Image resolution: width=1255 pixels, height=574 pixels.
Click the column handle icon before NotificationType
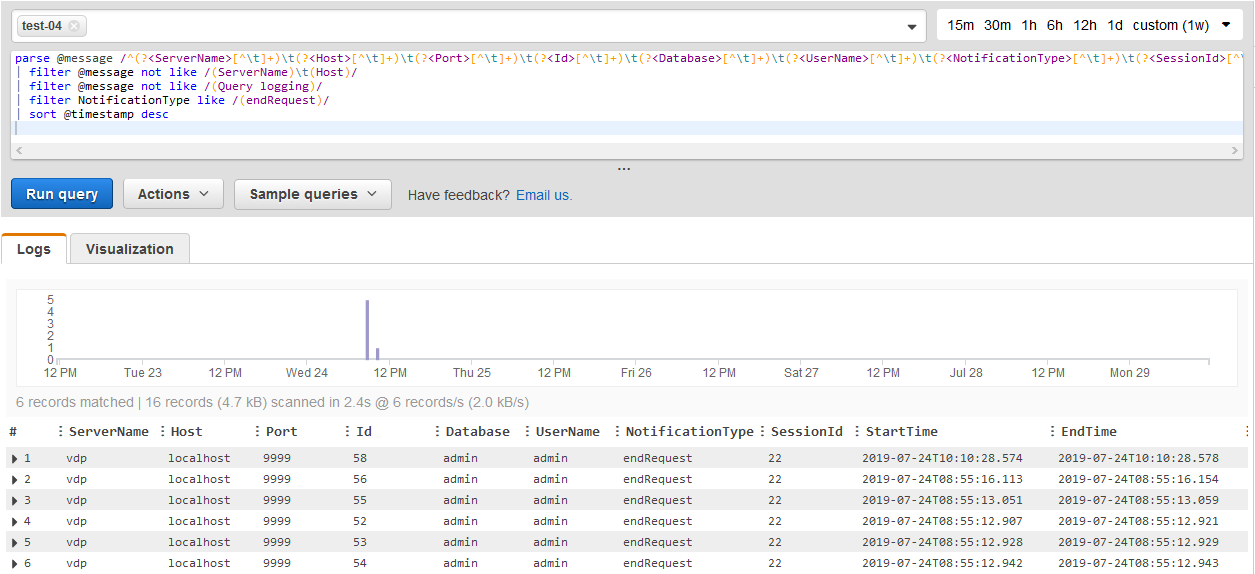pyautogui.click(x=618, y=432)
